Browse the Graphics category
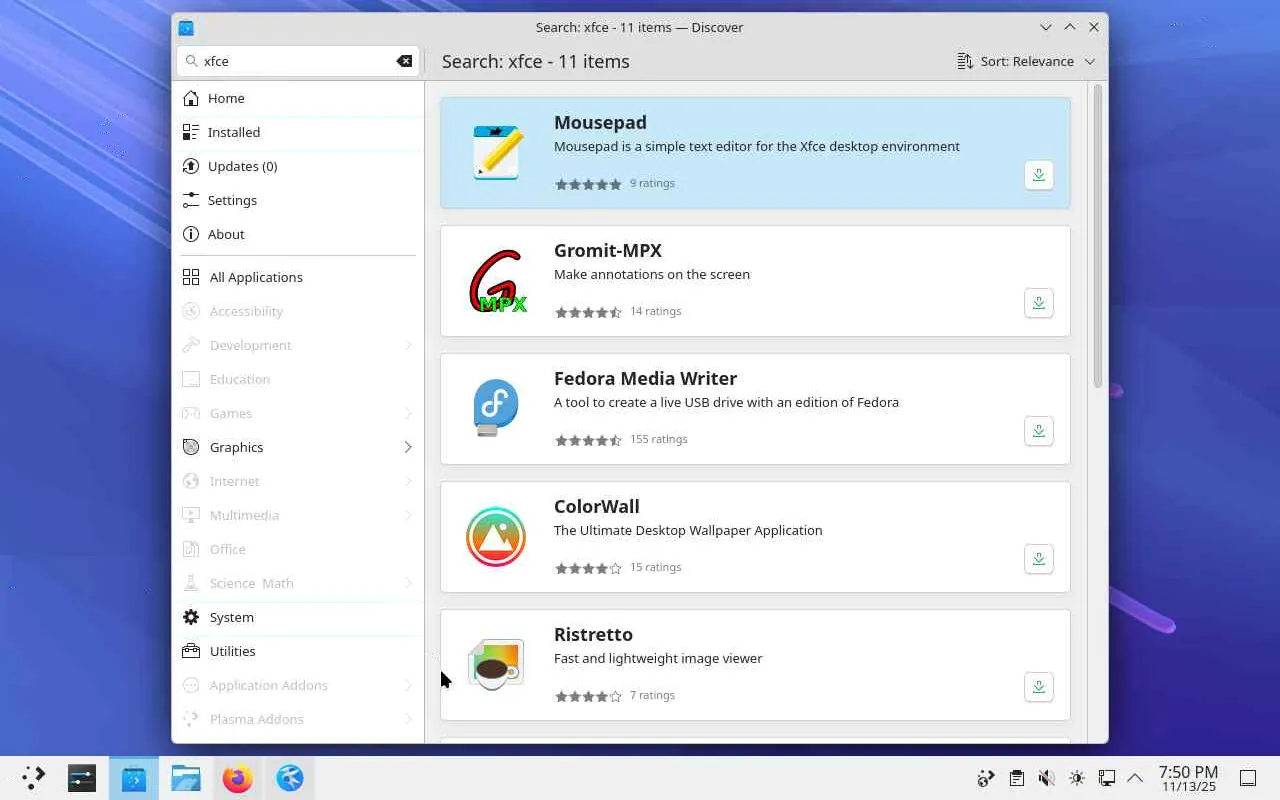Viewport: 1280px width, 800px height. 298,447
